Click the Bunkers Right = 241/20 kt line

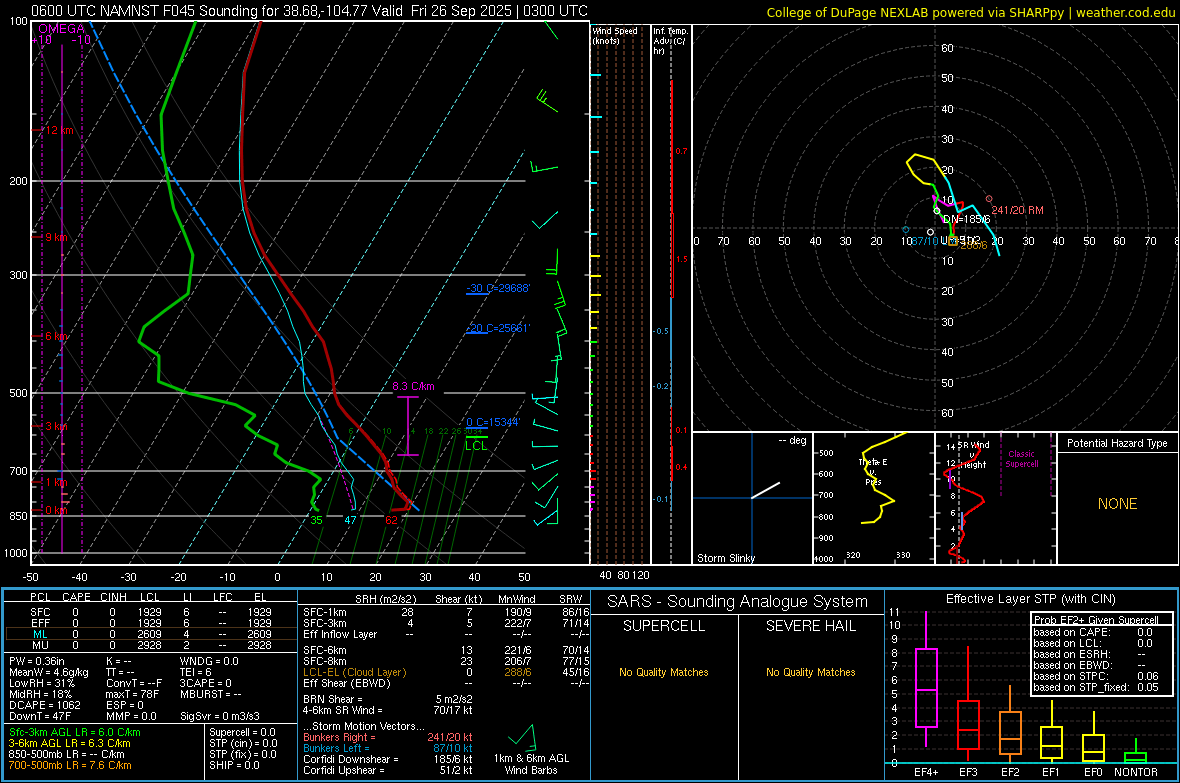click(x=388, y=737)
